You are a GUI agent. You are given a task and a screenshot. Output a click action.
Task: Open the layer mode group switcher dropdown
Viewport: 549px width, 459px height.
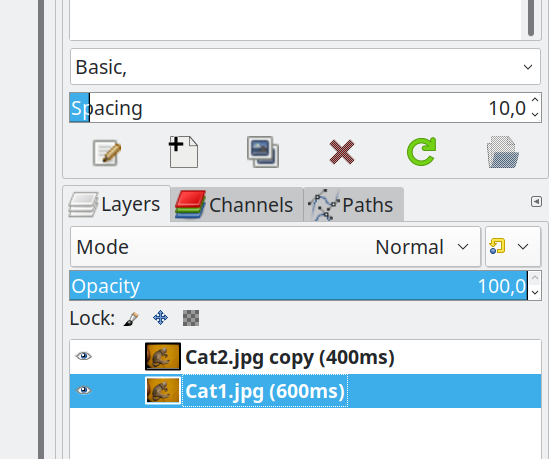point(513,247)
